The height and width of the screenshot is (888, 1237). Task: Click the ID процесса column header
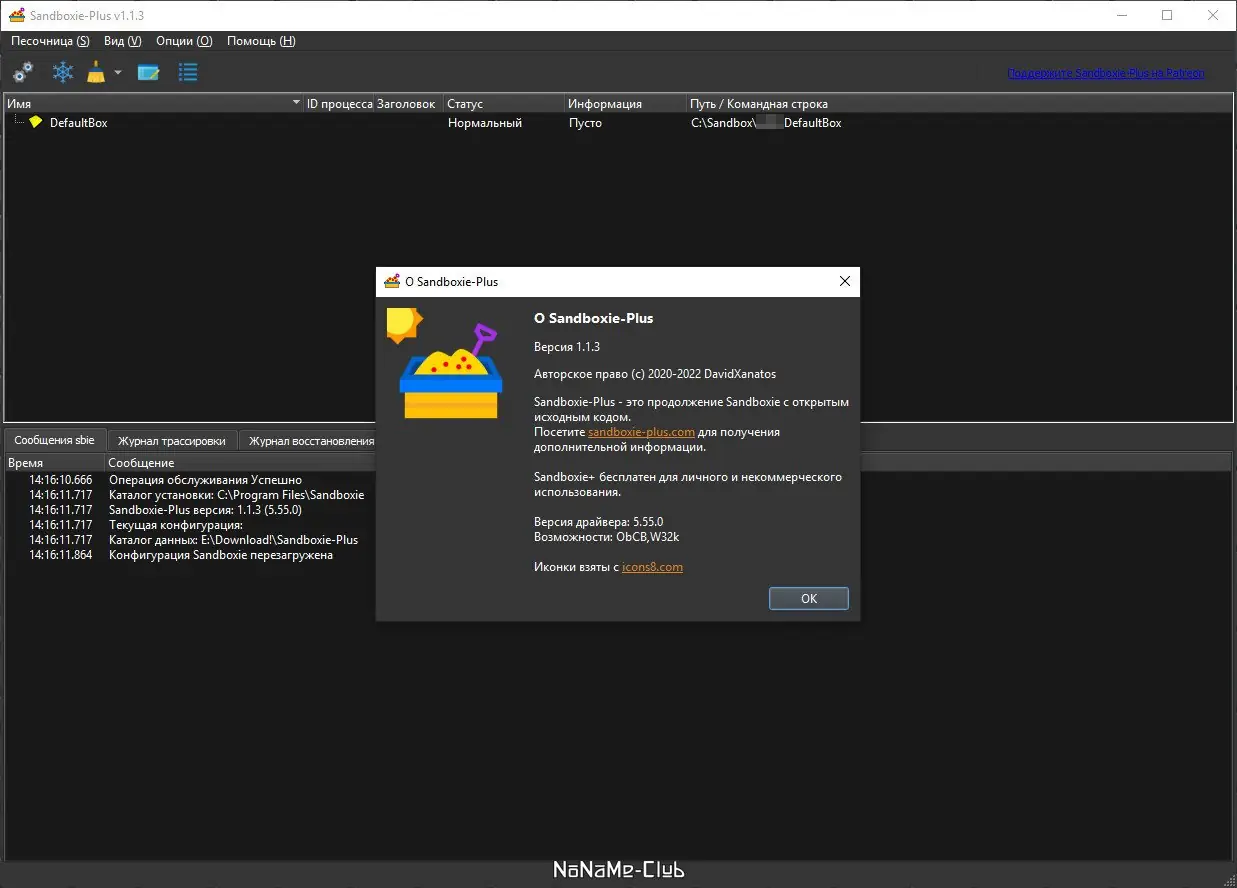(x=339, y=104)
